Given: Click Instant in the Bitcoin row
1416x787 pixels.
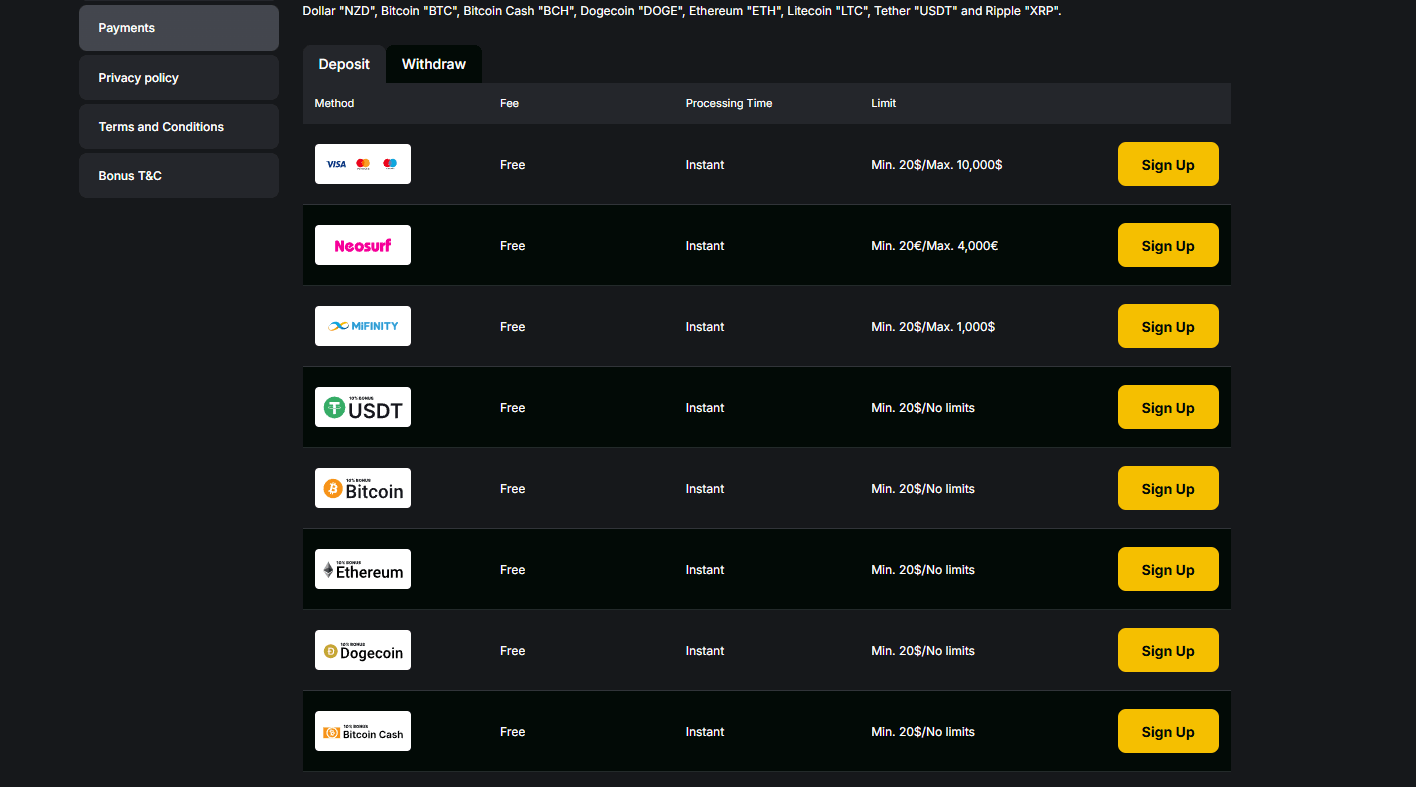Looking at the screenshot, I should (705, 489).
